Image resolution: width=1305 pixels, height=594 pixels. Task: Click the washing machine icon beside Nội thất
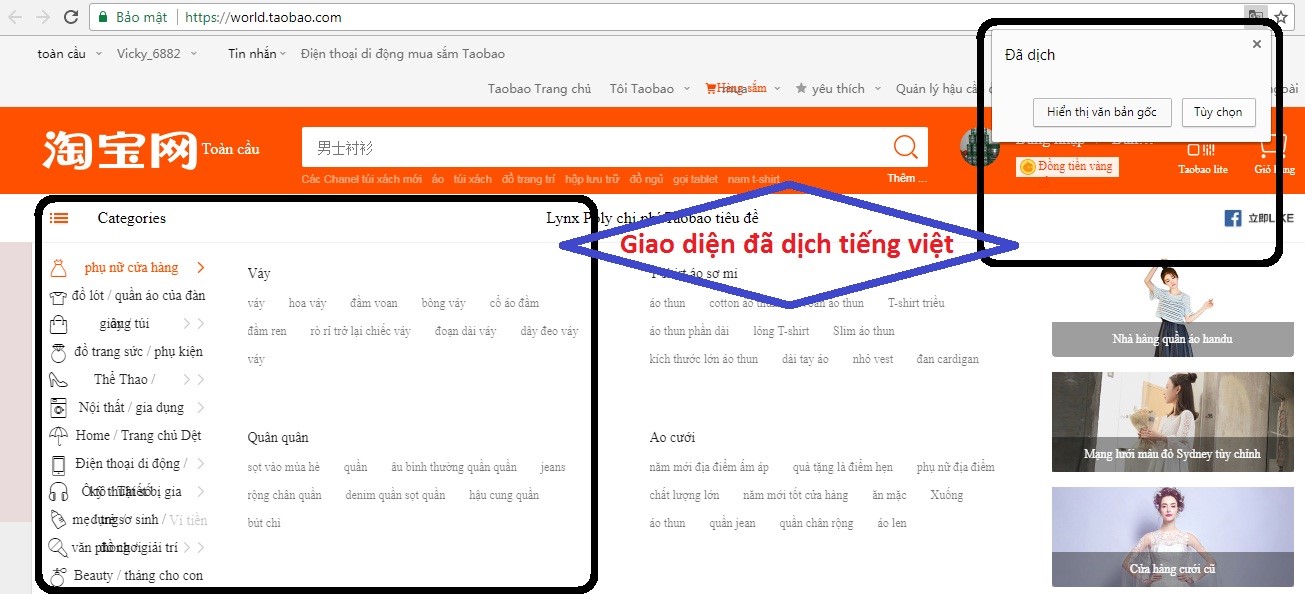(x=59, y=407)
